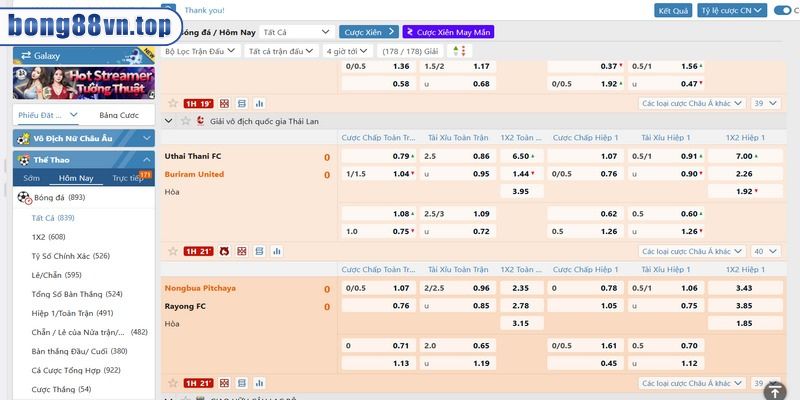This screenshot has width=800, height=400.
Task: Open scoreboard icon for Uthai Thani match
Action: point(260,251)
